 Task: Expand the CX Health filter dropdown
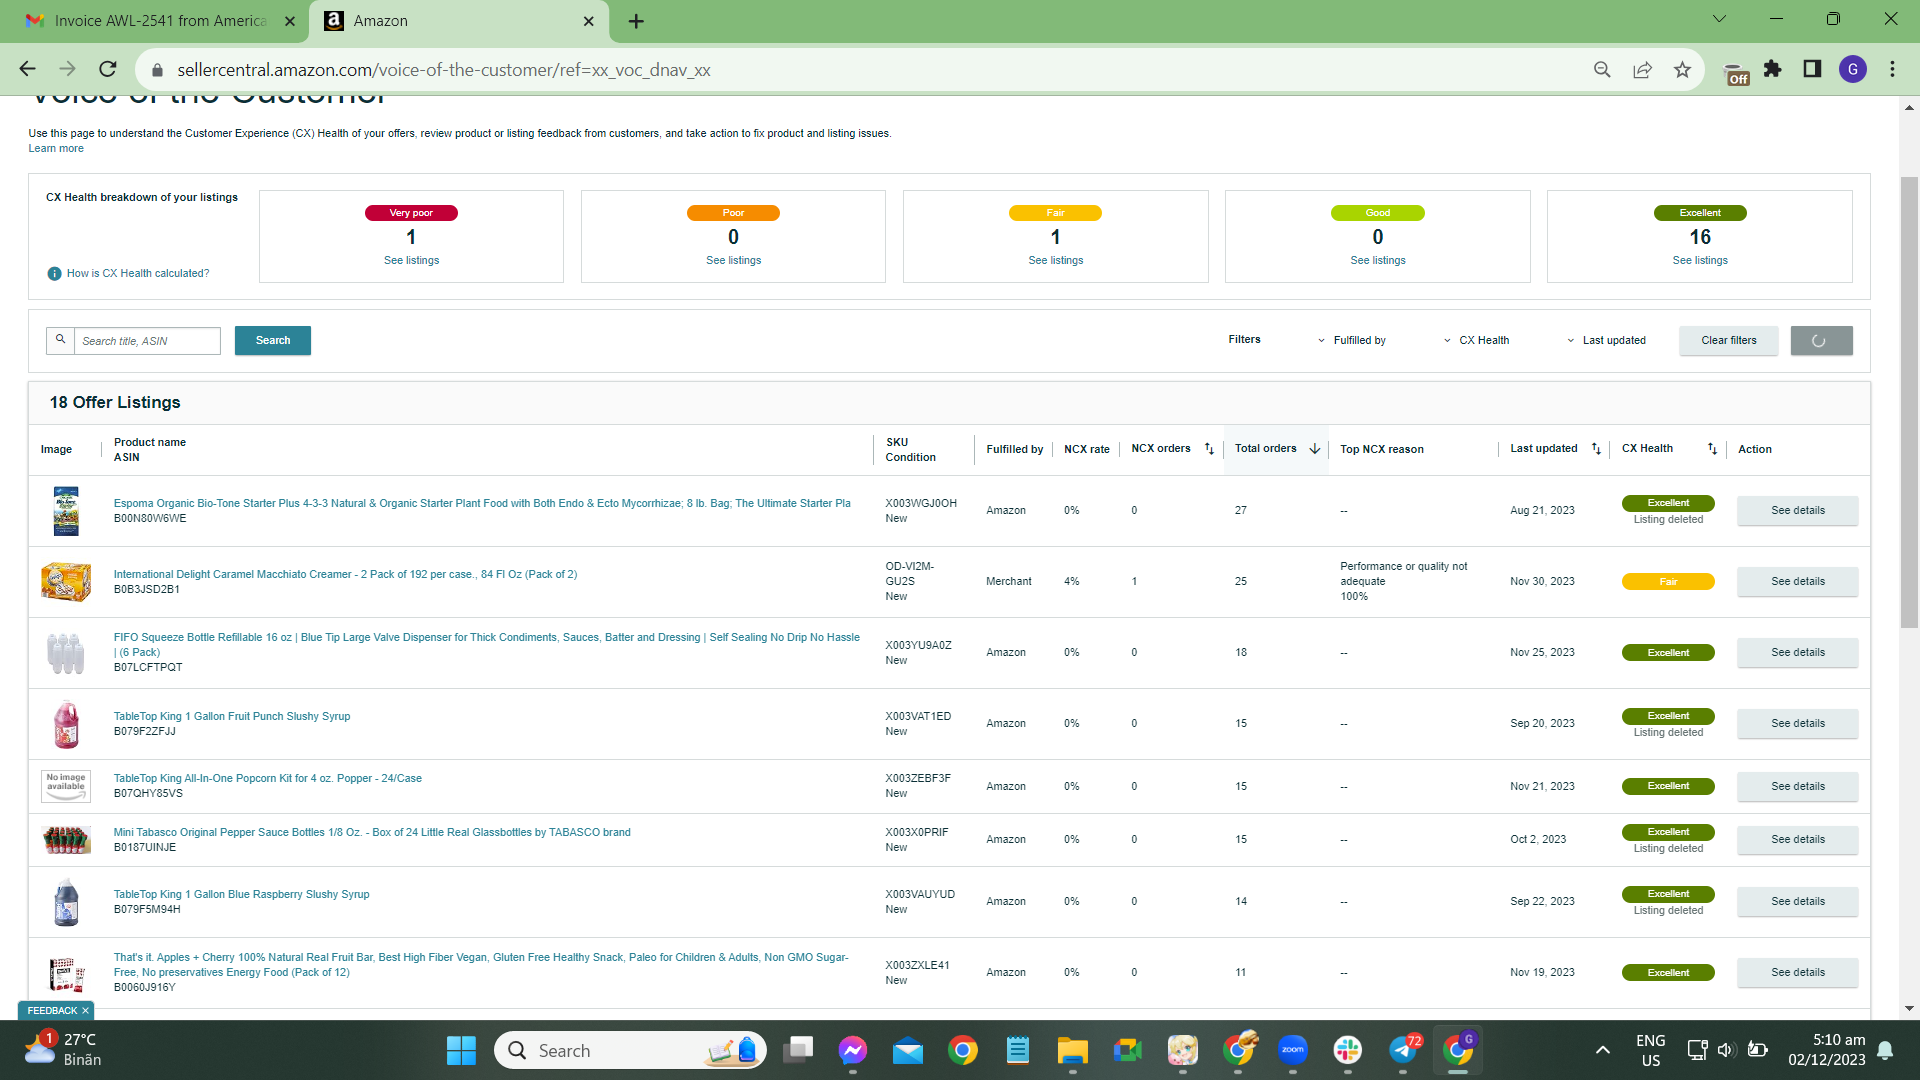pyautogui.click(x=1476, y=341)
